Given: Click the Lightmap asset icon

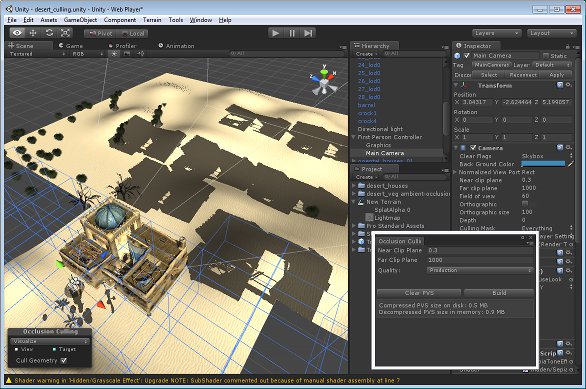Looking at the screenshot, I should tap(369, 217).
